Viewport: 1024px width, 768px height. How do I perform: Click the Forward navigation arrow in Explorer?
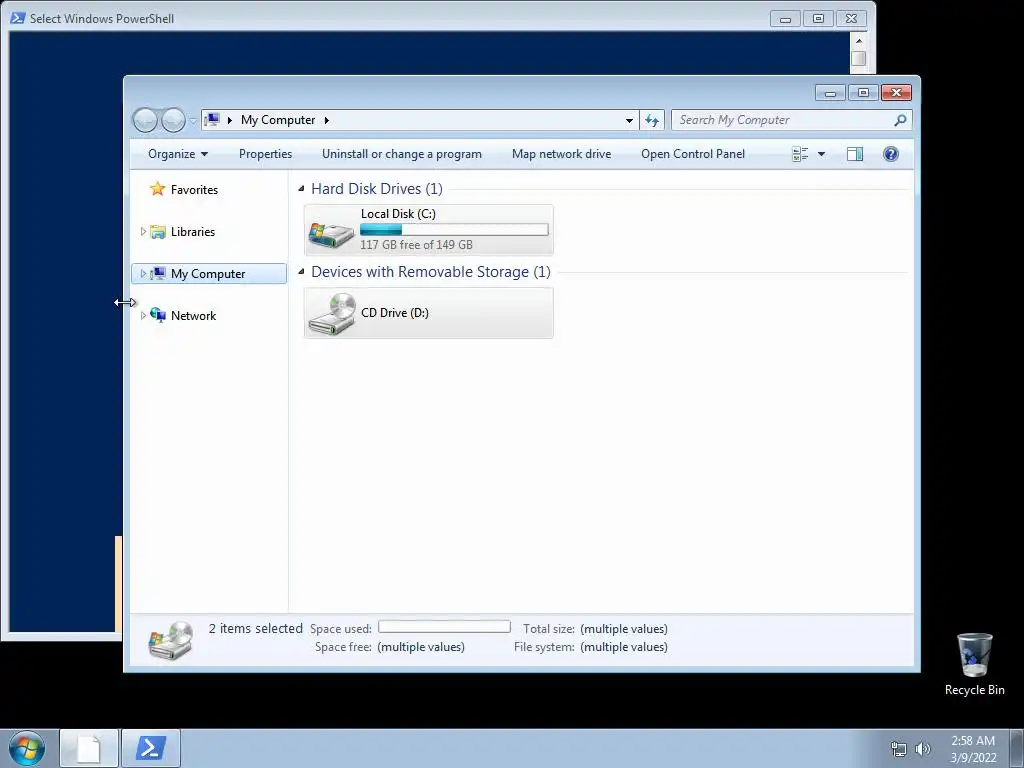tap(173, 120)
